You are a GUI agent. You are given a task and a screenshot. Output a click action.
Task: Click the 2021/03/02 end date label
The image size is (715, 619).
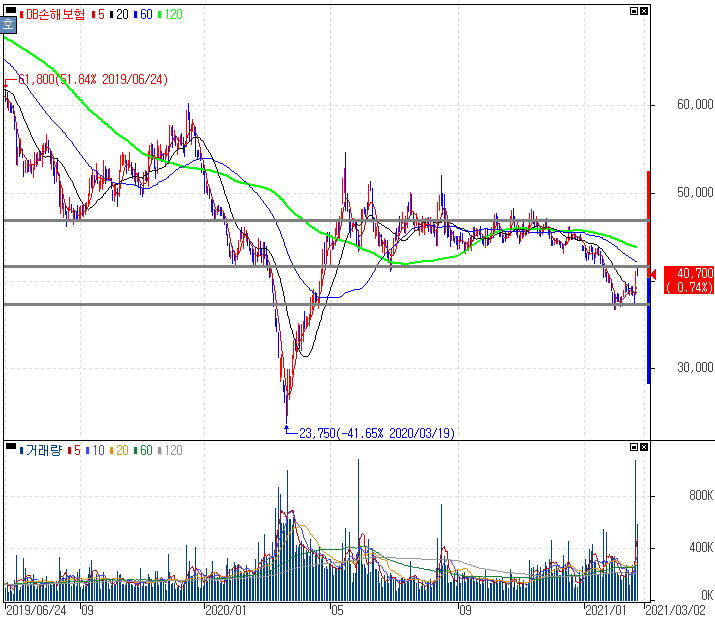(x=675, y=610)
